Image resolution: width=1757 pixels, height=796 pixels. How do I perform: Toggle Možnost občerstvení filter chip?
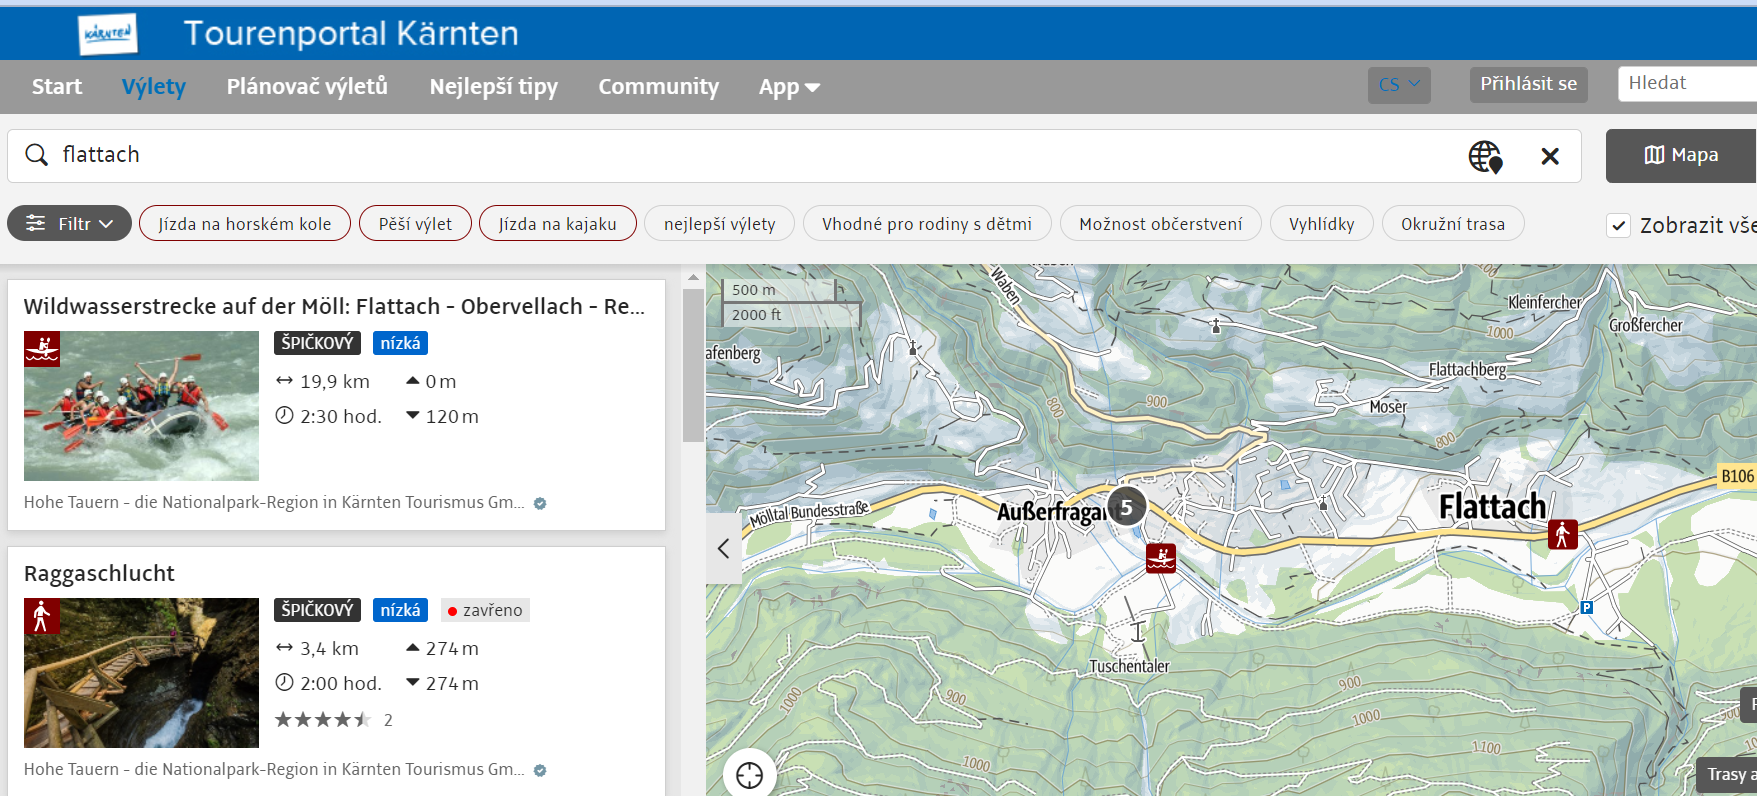pyautogui.click(x=1161, y=223)
